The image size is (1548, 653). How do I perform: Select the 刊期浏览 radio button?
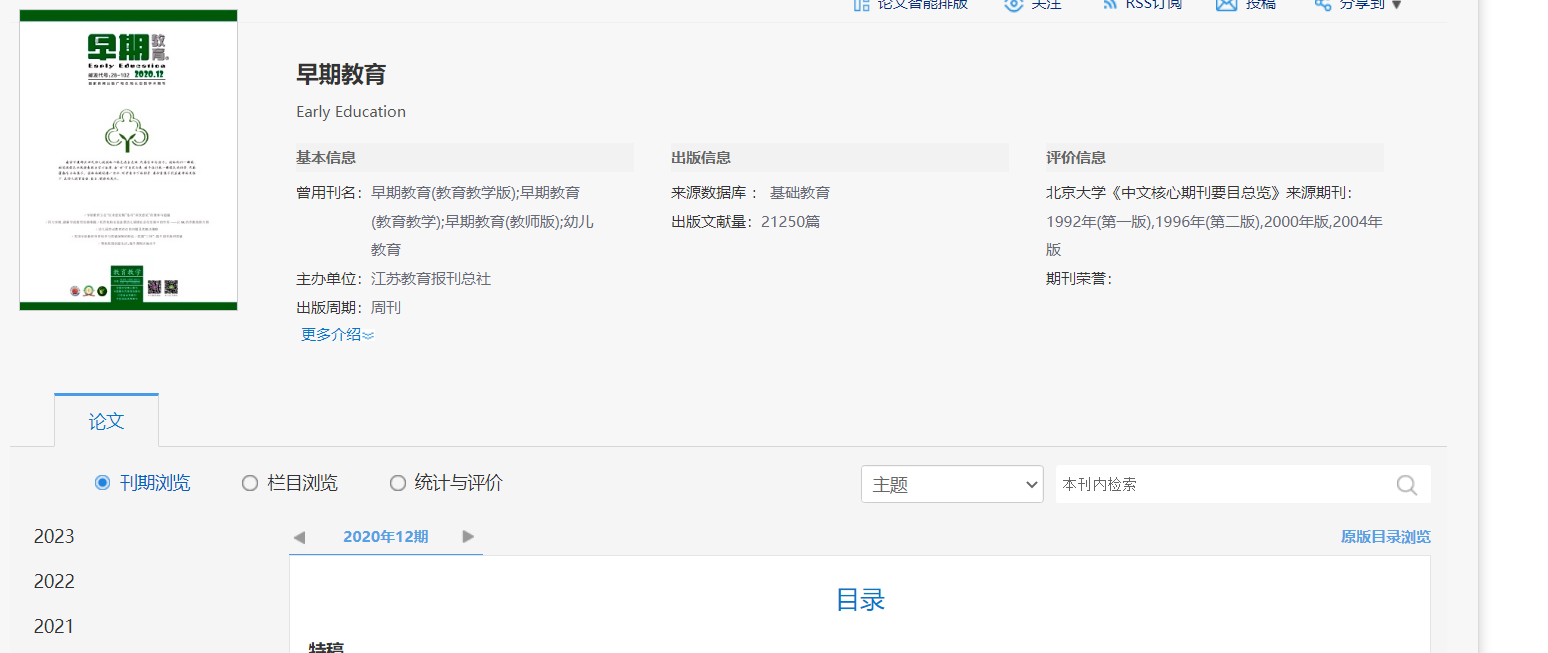point(102,483)
